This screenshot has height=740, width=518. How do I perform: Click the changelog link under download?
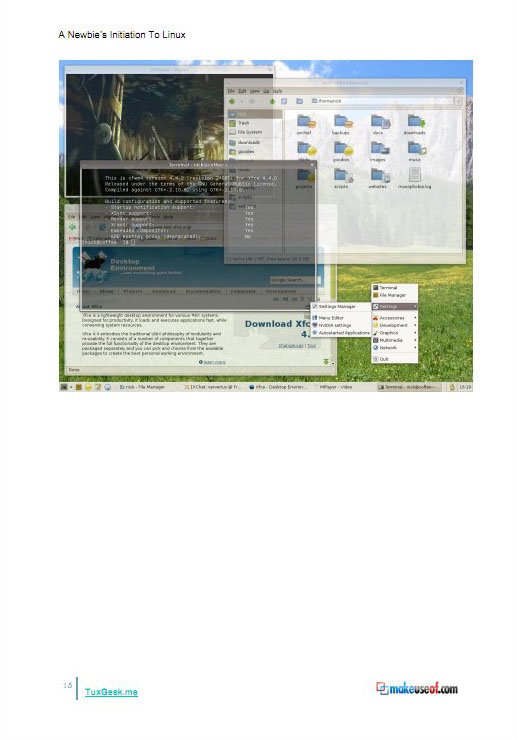[290, 345]
